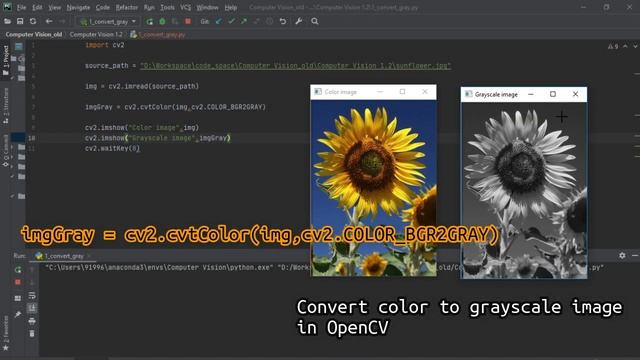Click the Clear All trash icon in Run panel

pyautogui.click(x=32, y=334)
